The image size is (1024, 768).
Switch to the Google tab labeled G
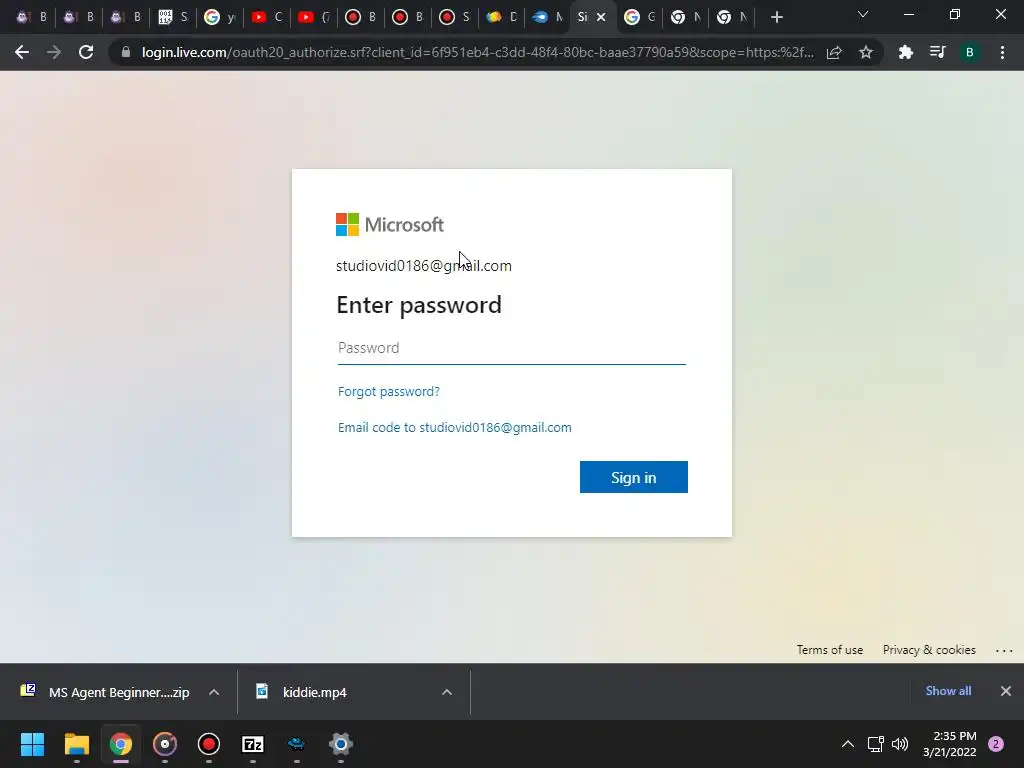click(x=640, y=17)
